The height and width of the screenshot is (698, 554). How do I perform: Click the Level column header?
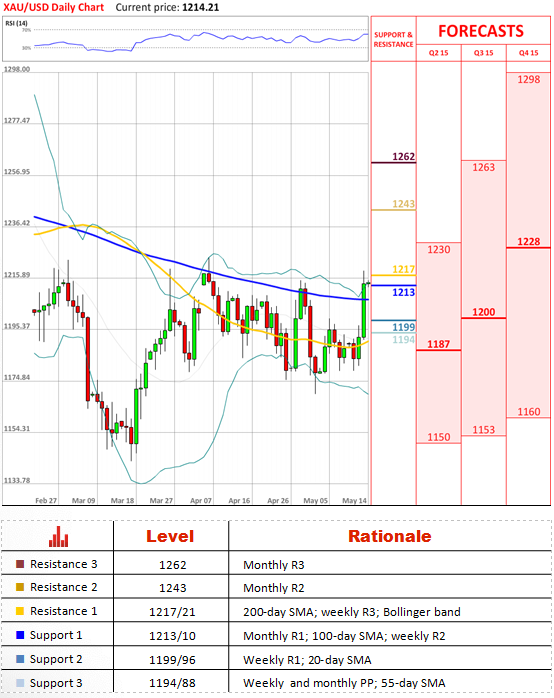click(x=170, y=536)
